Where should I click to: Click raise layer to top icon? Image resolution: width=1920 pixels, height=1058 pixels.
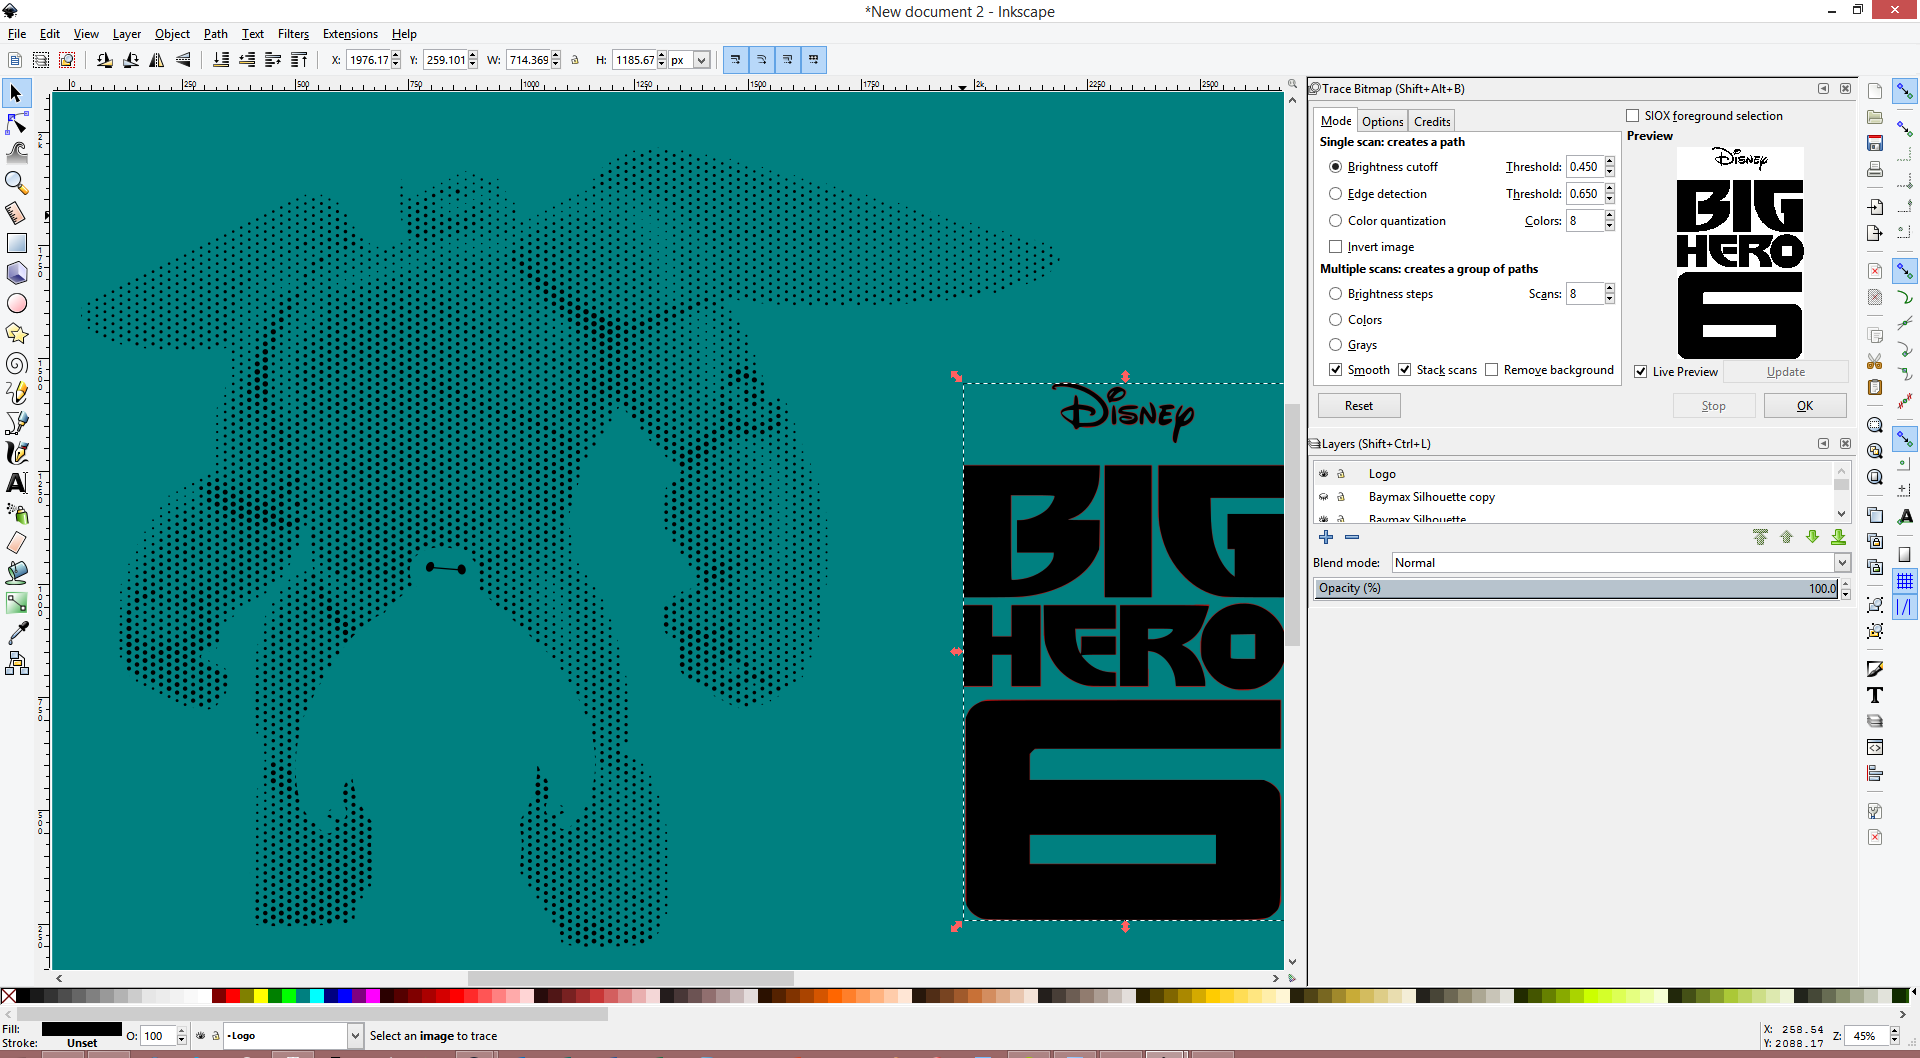pyautogui.click(x=1760, y=537)
